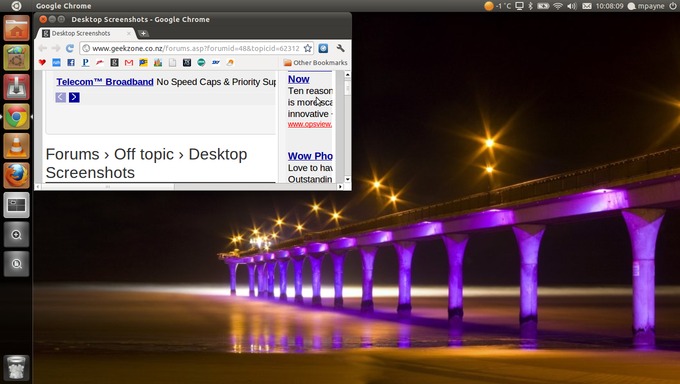
Task: Close the Desktop Screenshots tab
Action: click(x=129, y=33)
